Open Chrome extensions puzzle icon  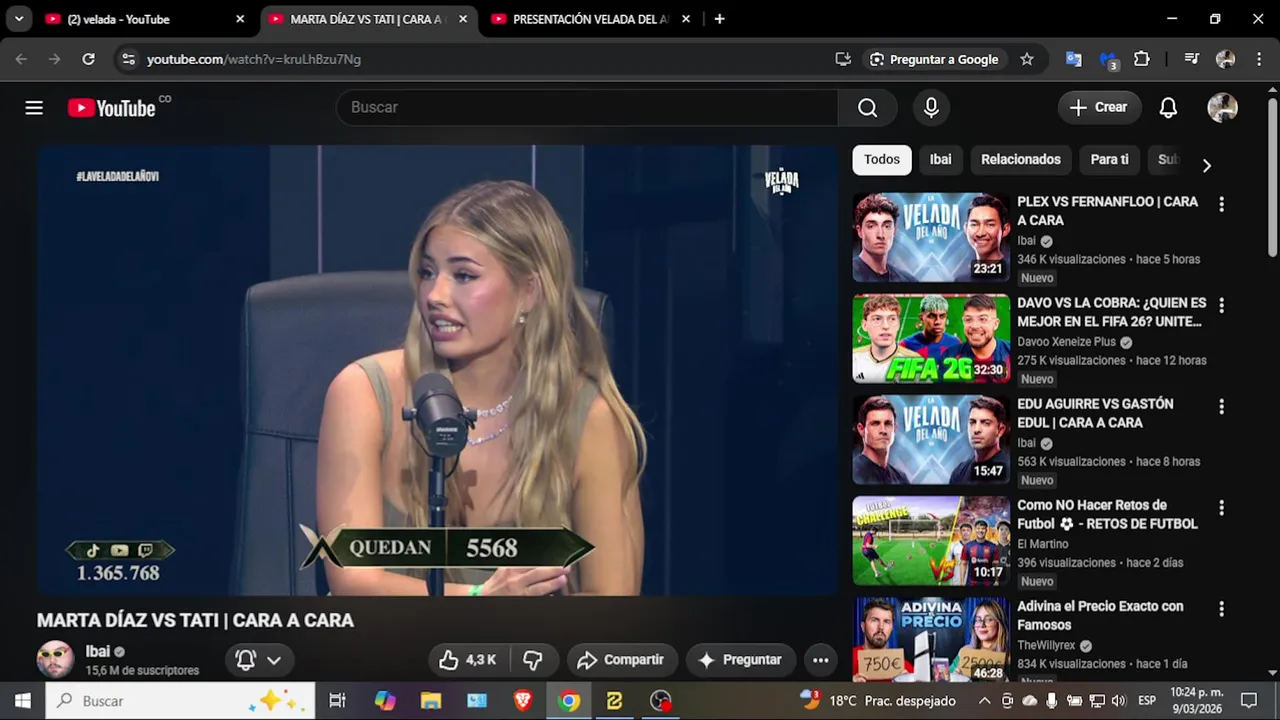[x=1141, y=59]
